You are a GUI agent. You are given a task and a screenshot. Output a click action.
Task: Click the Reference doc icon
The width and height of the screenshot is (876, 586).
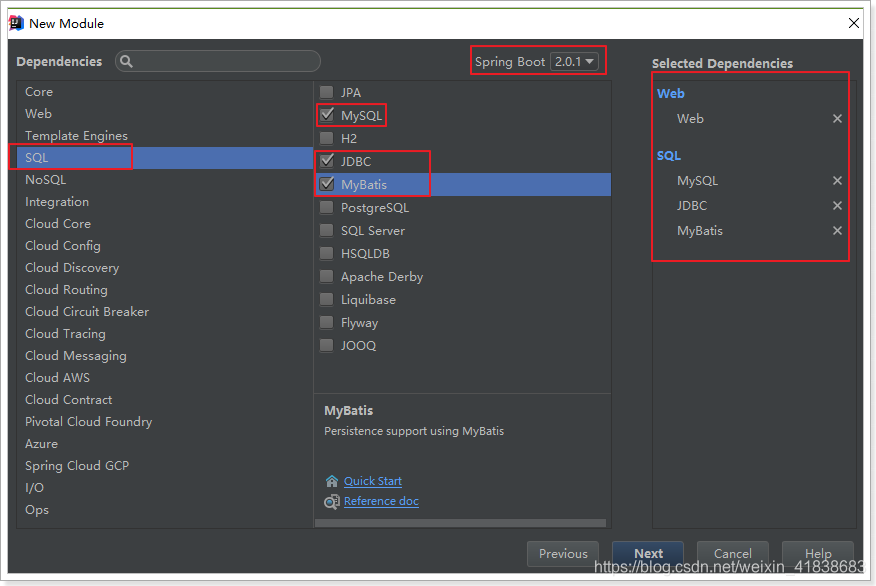pos(332,502)
